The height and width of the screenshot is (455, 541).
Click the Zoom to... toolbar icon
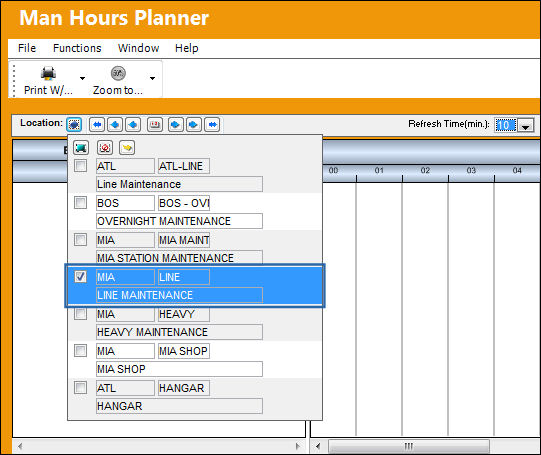pyautogui.click(x=118, y=73)
